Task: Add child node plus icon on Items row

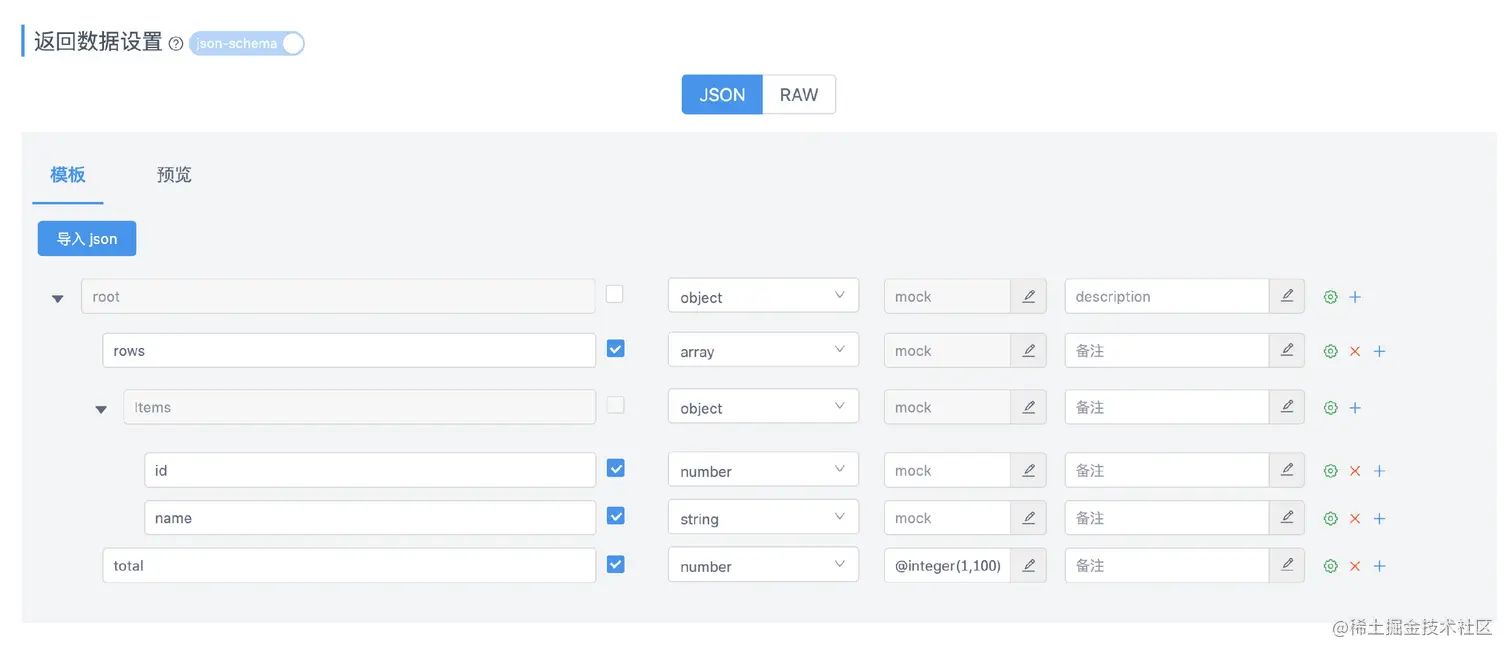Action: point(1355,408)
